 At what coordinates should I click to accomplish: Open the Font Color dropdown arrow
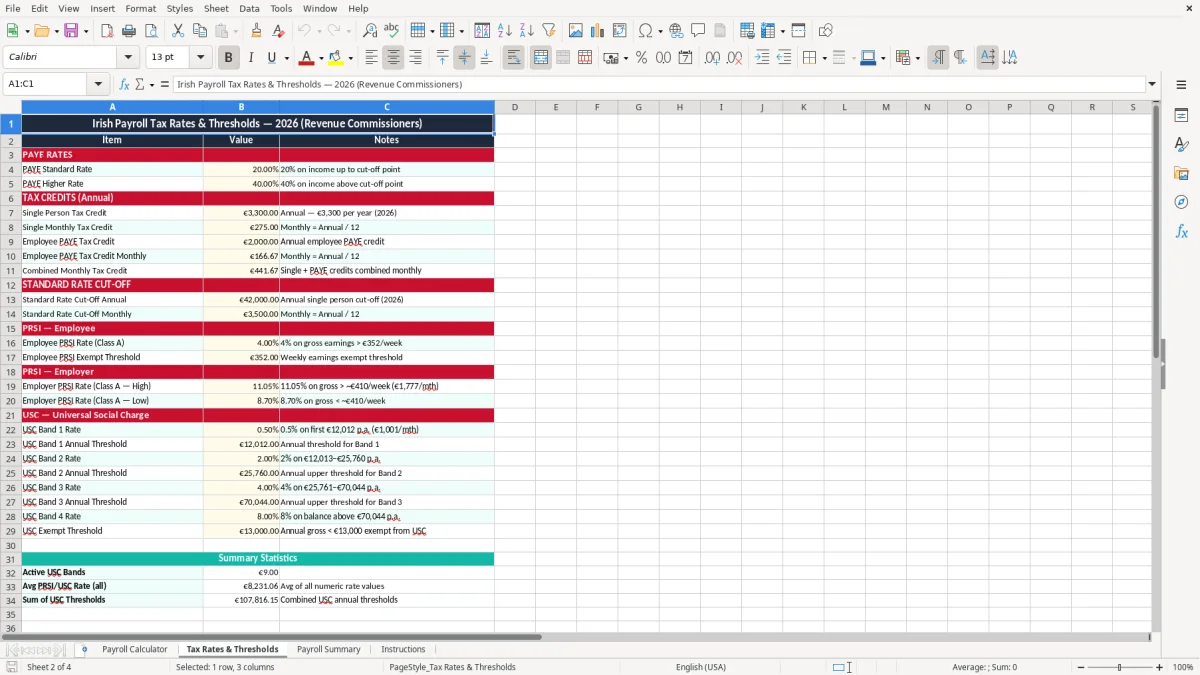click(x=320, y=58)
